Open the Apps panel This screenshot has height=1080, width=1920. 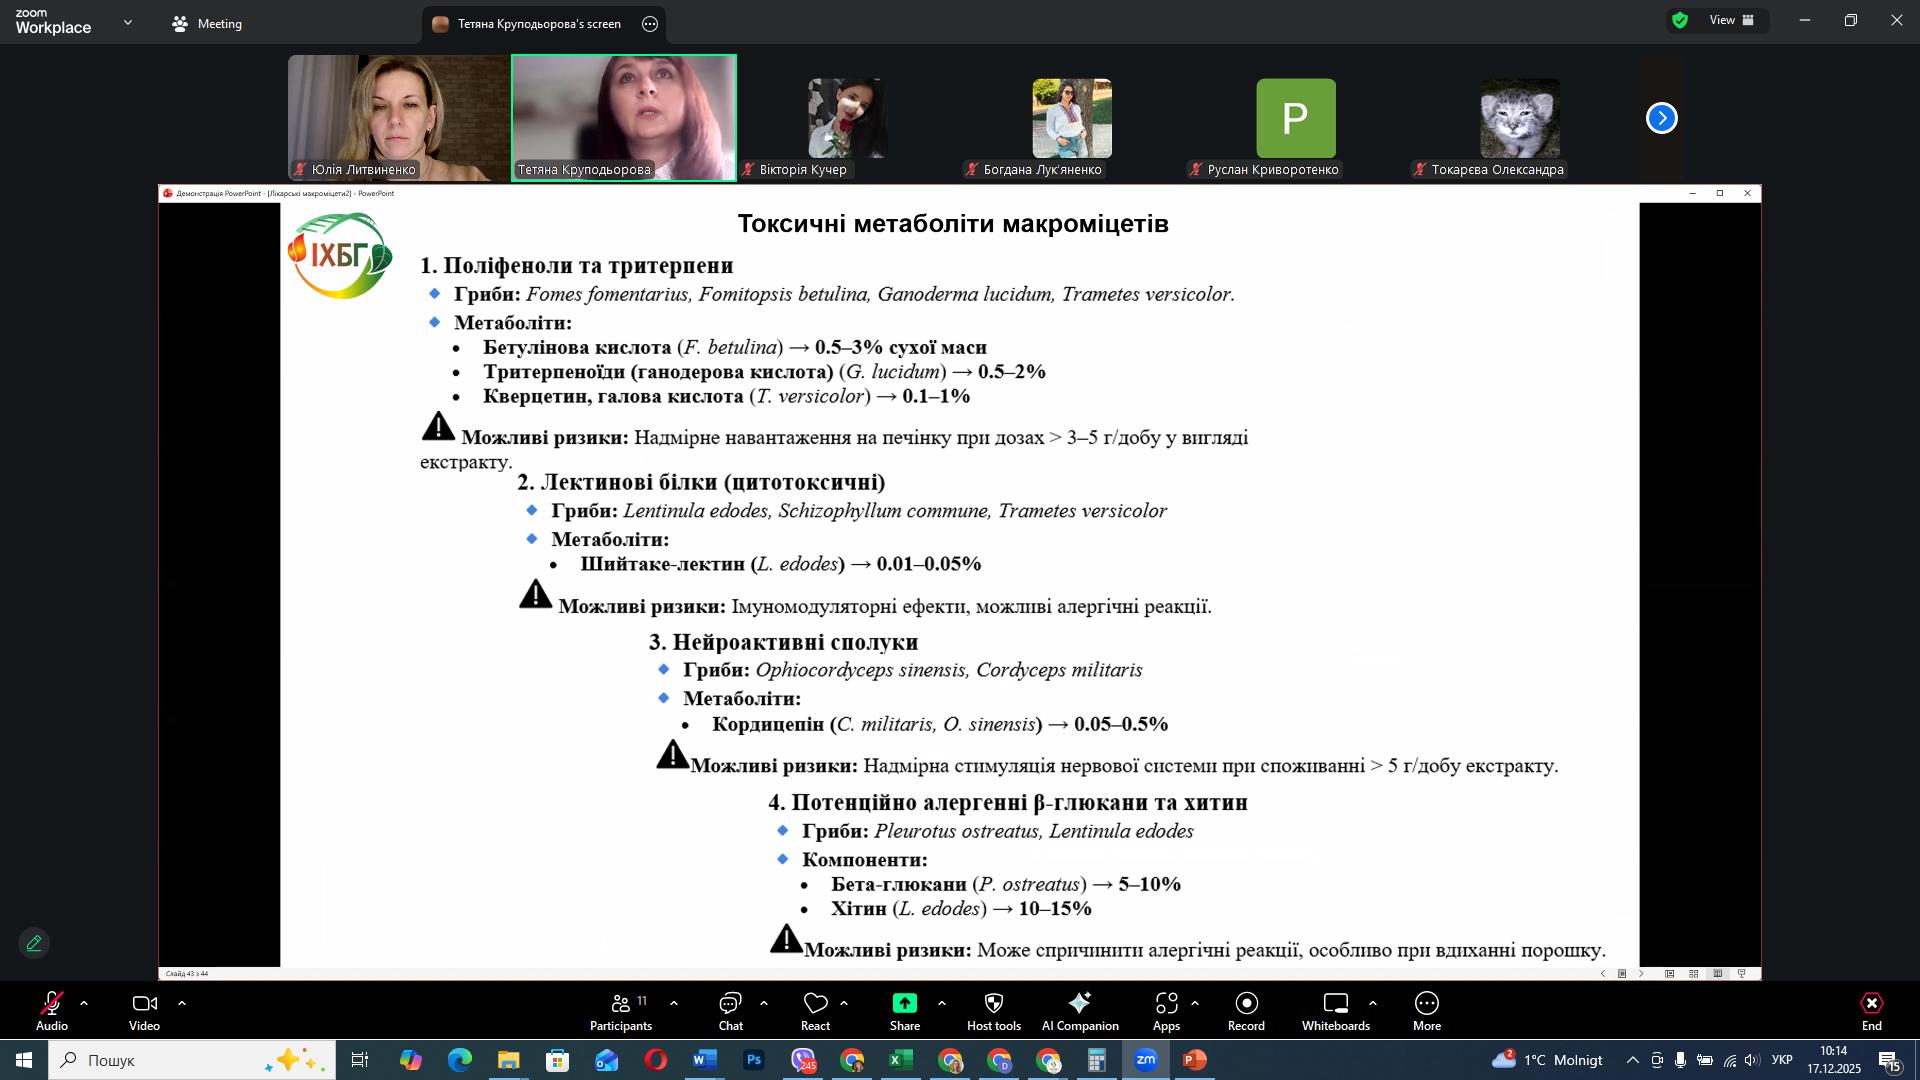[x=1166, y=1011]
